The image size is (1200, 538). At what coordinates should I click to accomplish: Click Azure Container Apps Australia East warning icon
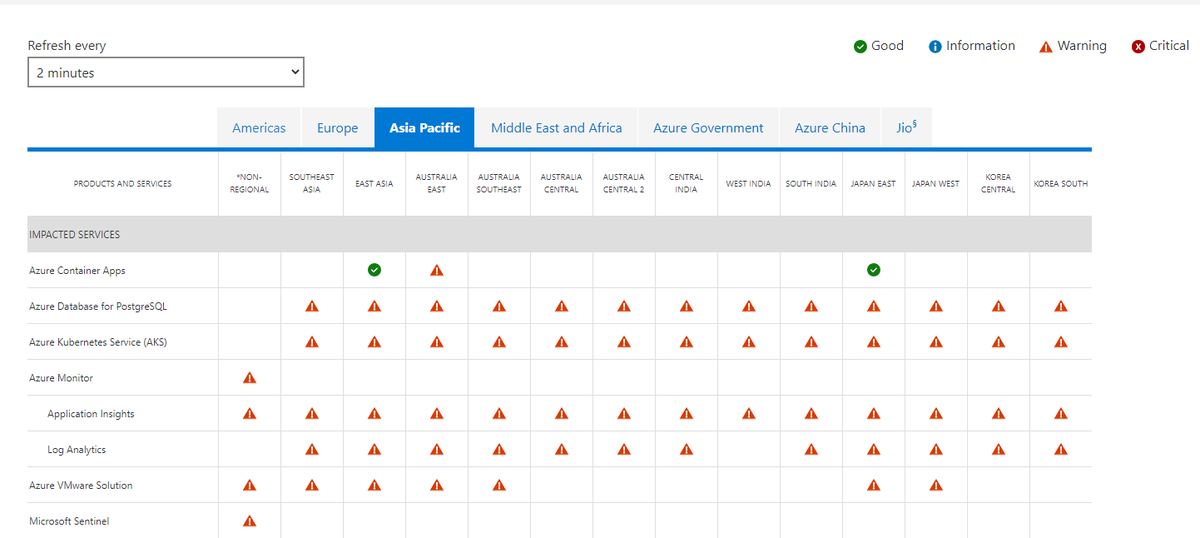tap(436, 270)
